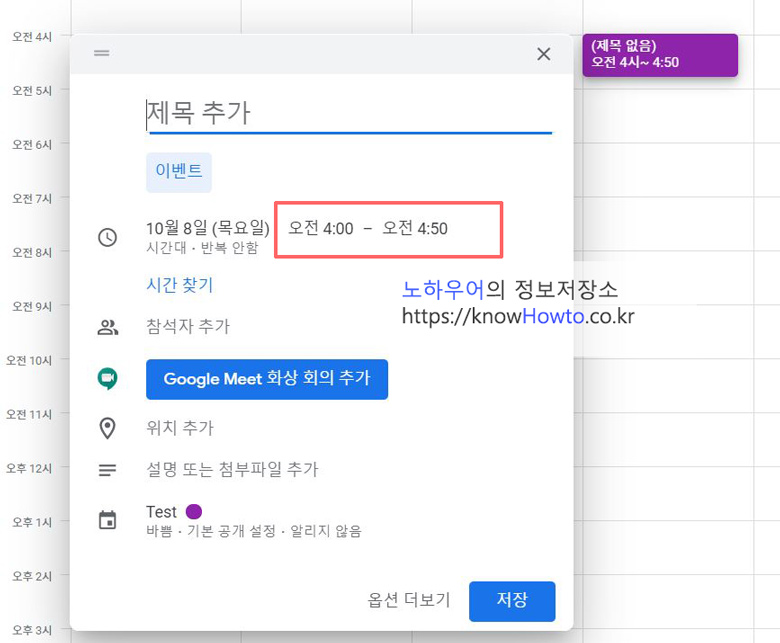Click the 오후 3시 time label
Image resolution: width=780 pixels, height=643 pixels.
click(32, 630)
